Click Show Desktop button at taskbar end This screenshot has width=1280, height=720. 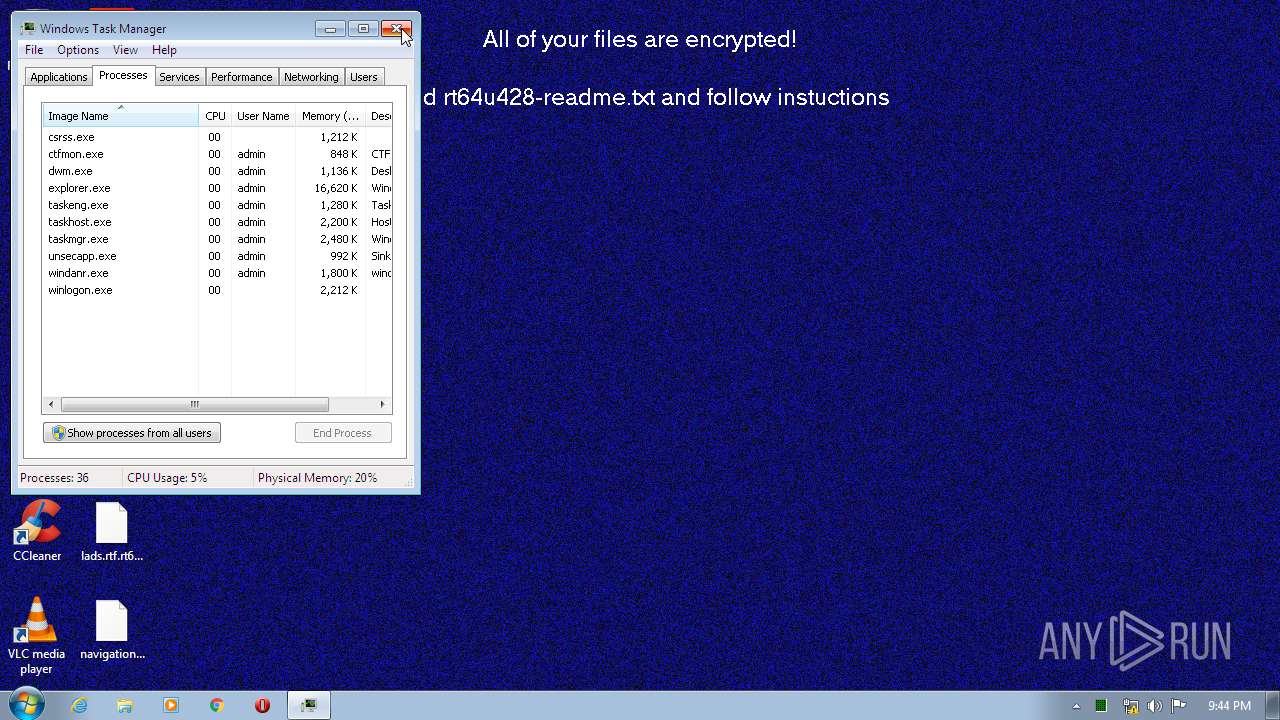(1273, 706)
